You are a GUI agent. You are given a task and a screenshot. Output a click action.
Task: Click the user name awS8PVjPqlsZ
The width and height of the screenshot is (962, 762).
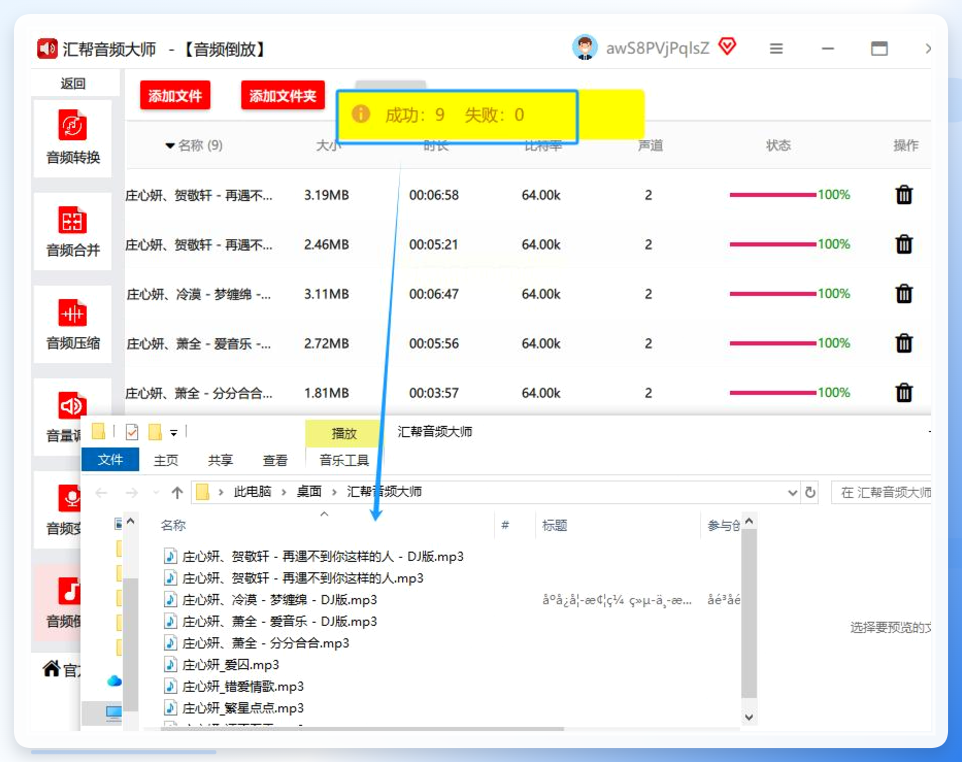658,48
